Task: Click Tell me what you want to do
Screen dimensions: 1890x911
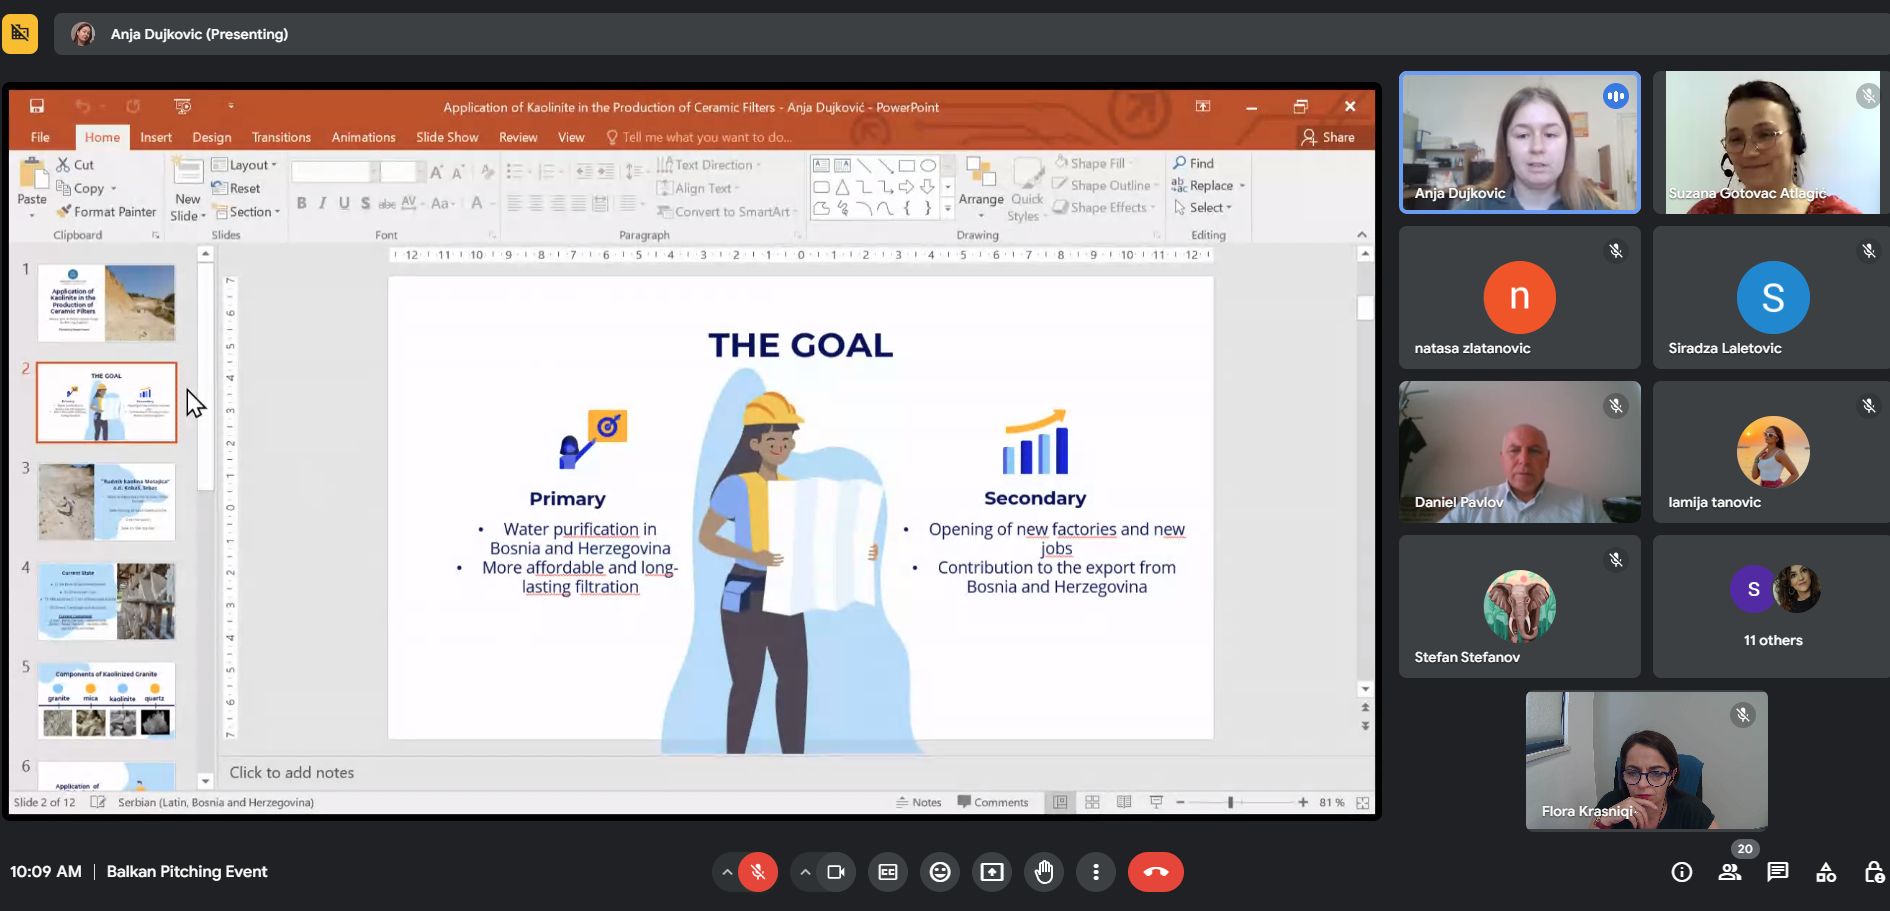Action: (699, 137)
